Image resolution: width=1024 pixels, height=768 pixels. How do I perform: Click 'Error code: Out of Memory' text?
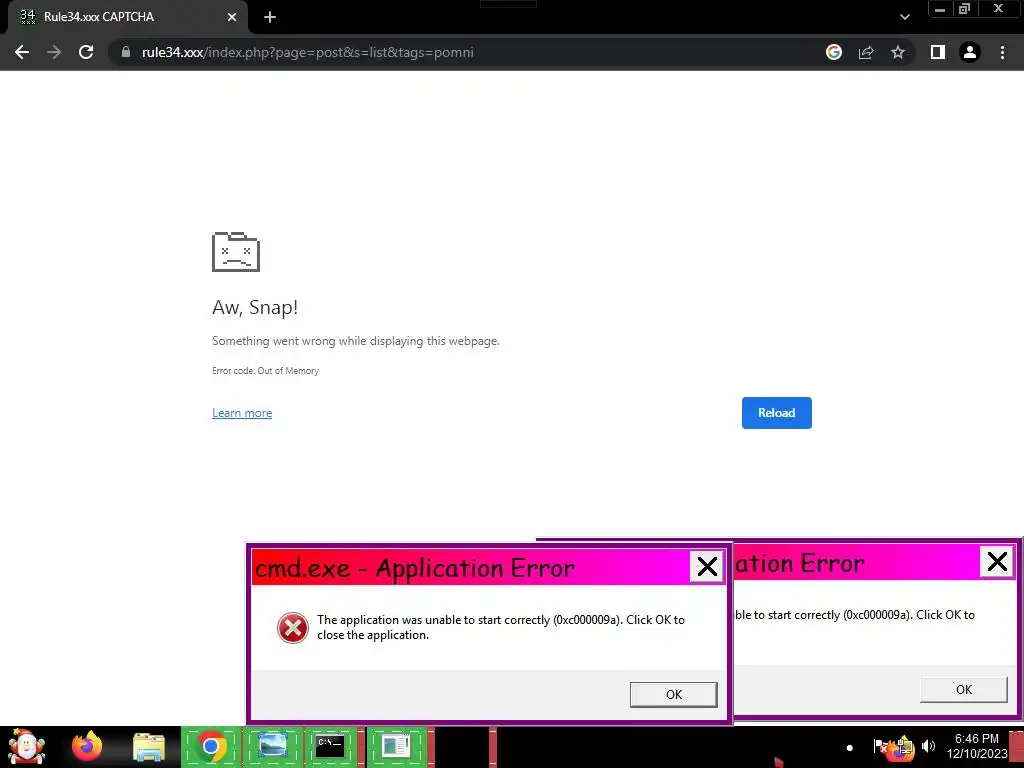265,370
